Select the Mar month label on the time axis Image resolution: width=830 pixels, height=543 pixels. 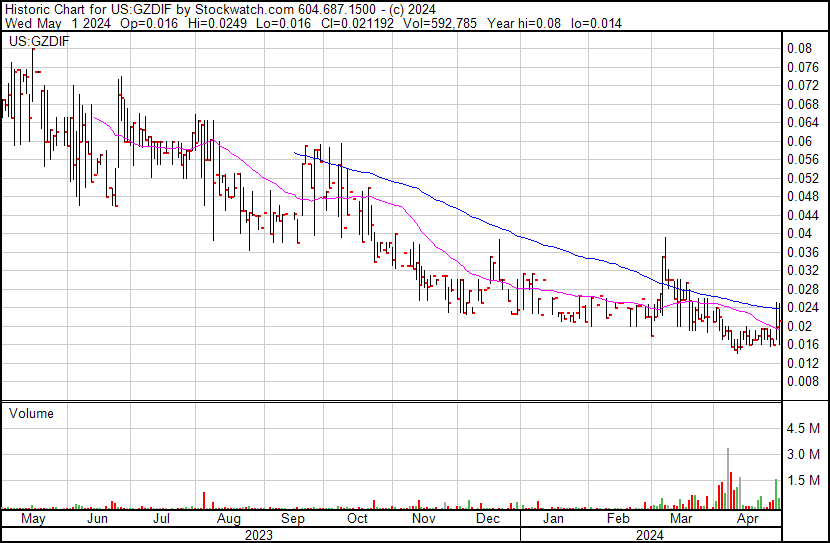[x=682, y=519]
